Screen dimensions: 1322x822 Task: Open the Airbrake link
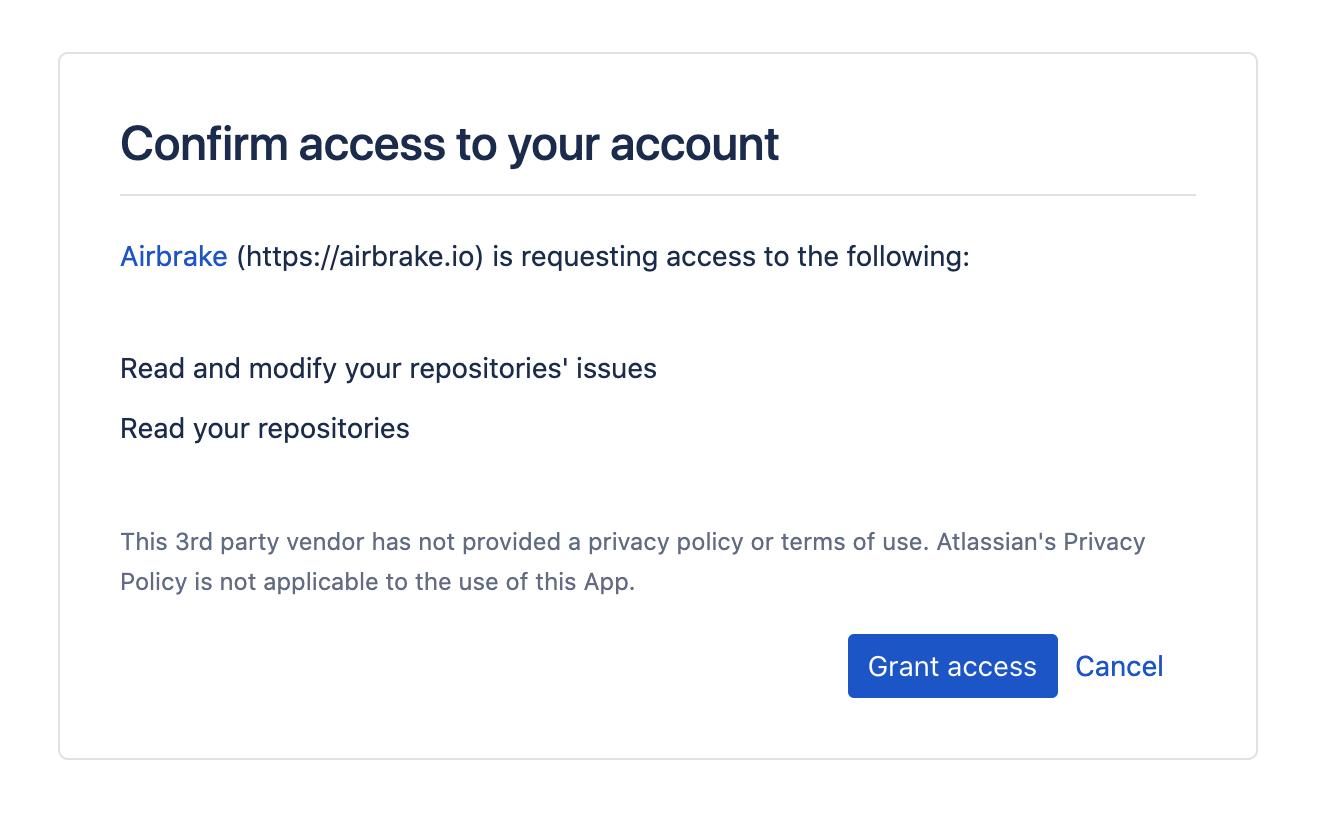[174, 257]
